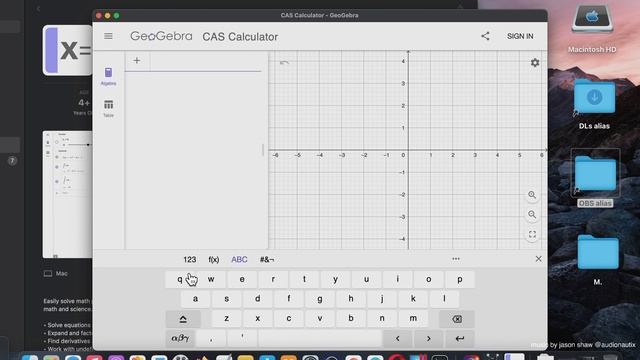640x360 pixels.
Task: Switch to the #&¬ symbols tab
Action: 267,260
